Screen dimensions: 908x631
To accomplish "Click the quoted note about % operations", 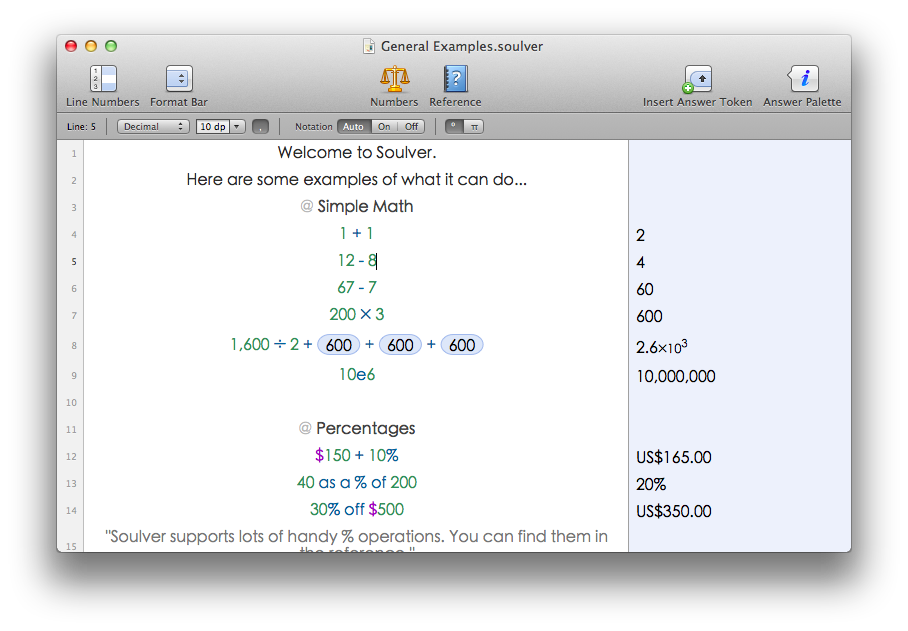I will [x=357, y=540].
